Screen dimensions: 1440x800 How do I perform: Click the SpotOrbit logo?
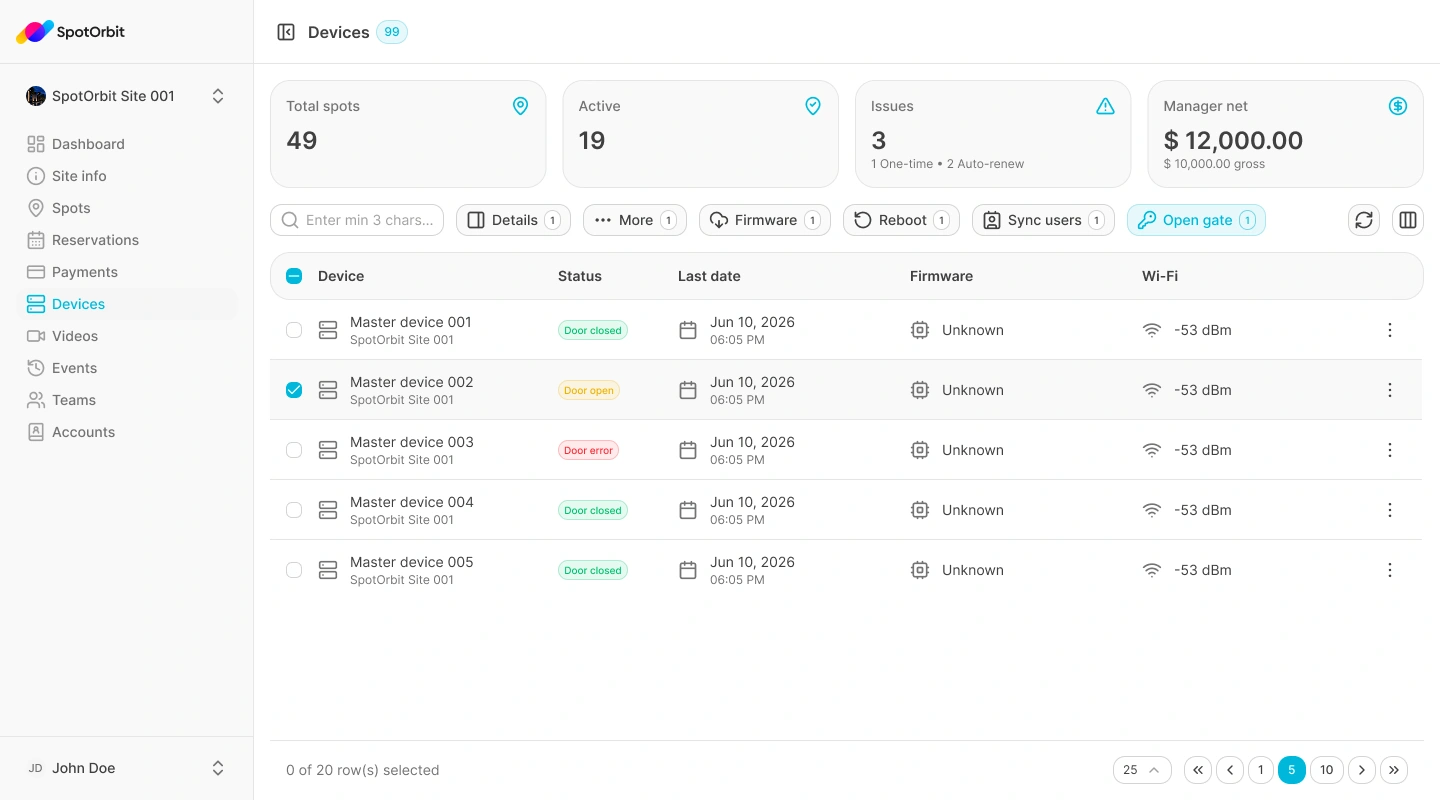click(71, 32)
